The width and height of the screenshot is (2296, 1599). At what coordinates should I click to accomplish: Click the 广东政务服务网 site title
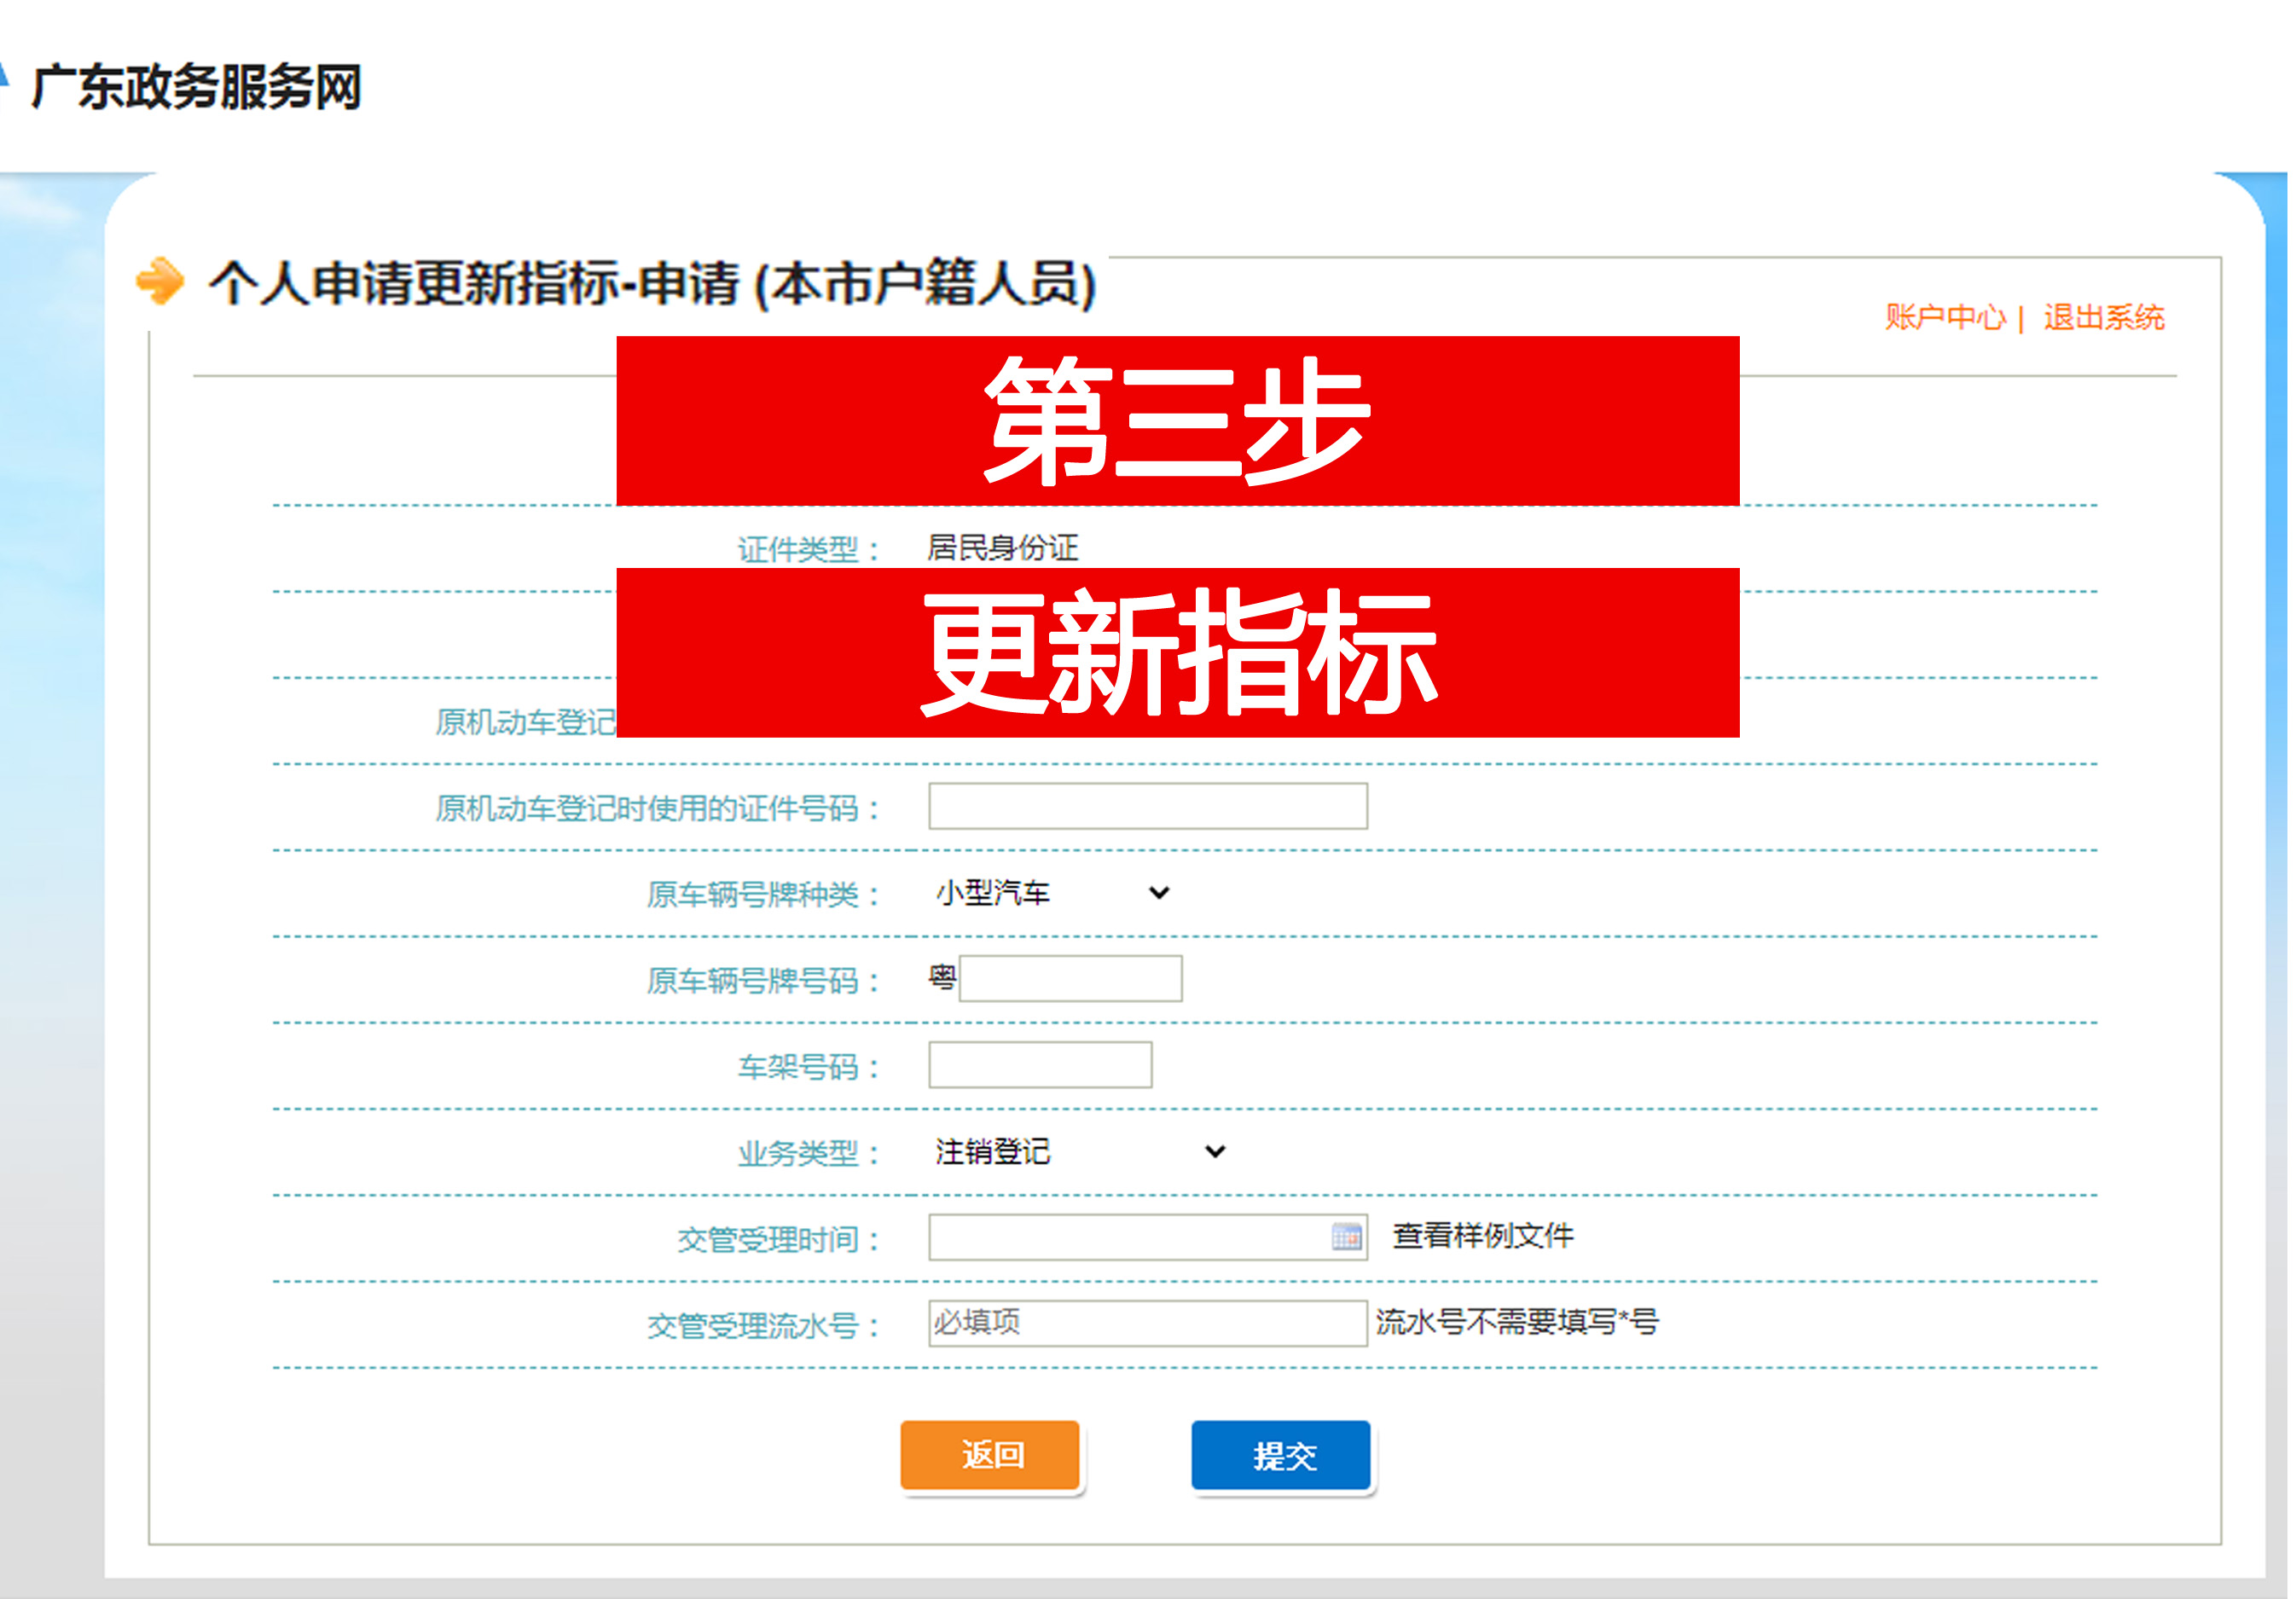click(196, 87)
